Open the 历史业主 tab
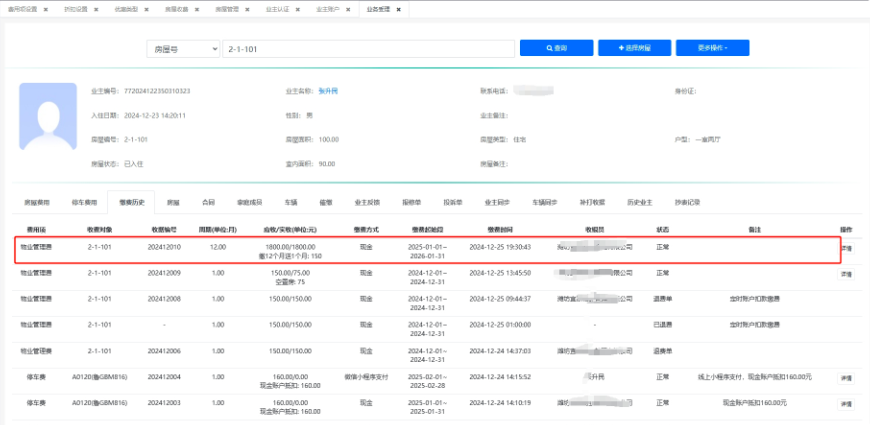 638,202
